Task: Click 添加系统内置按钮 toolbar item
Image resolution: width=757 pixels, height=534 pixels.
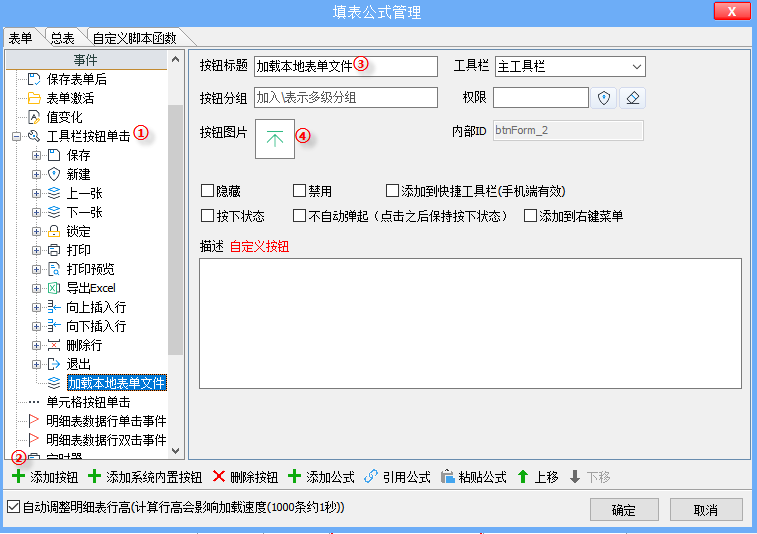Action: click(145, 477)
